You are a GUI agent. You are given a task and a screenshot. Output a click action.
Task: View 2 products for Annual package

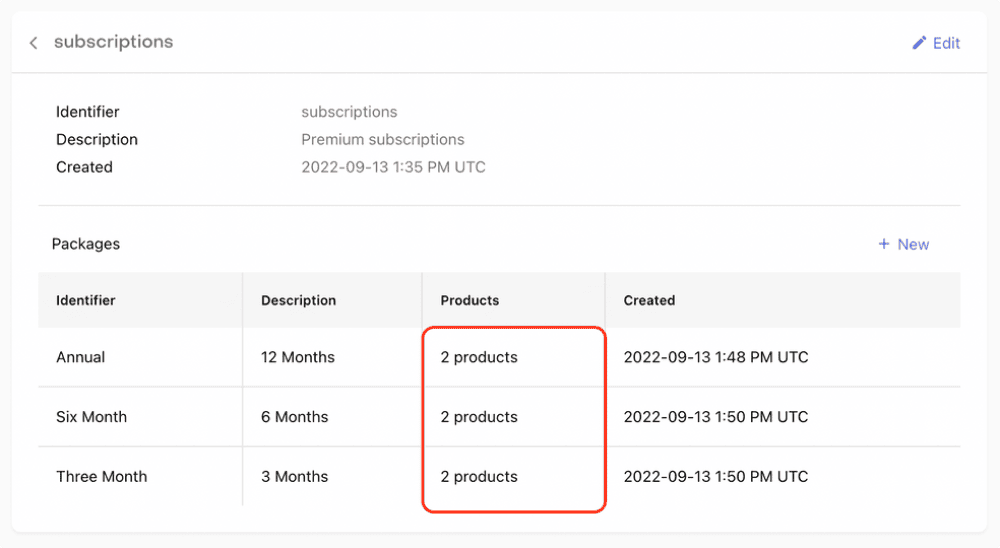pos(479,357)
